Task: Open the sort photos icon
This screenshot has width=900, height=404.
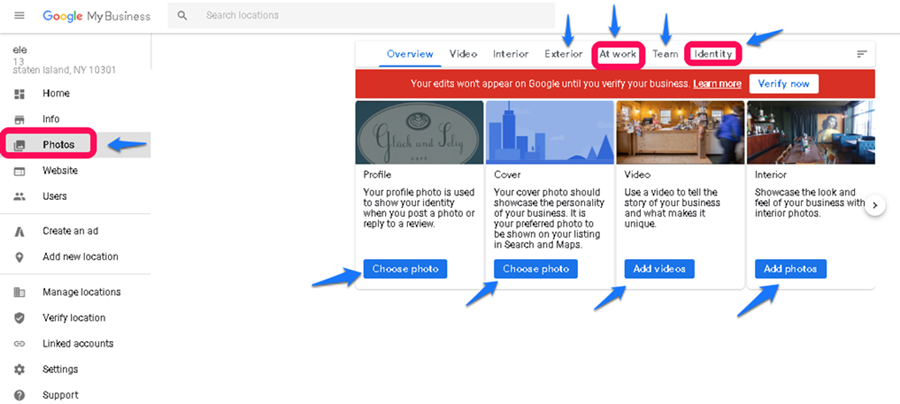Action: [862, 54]
